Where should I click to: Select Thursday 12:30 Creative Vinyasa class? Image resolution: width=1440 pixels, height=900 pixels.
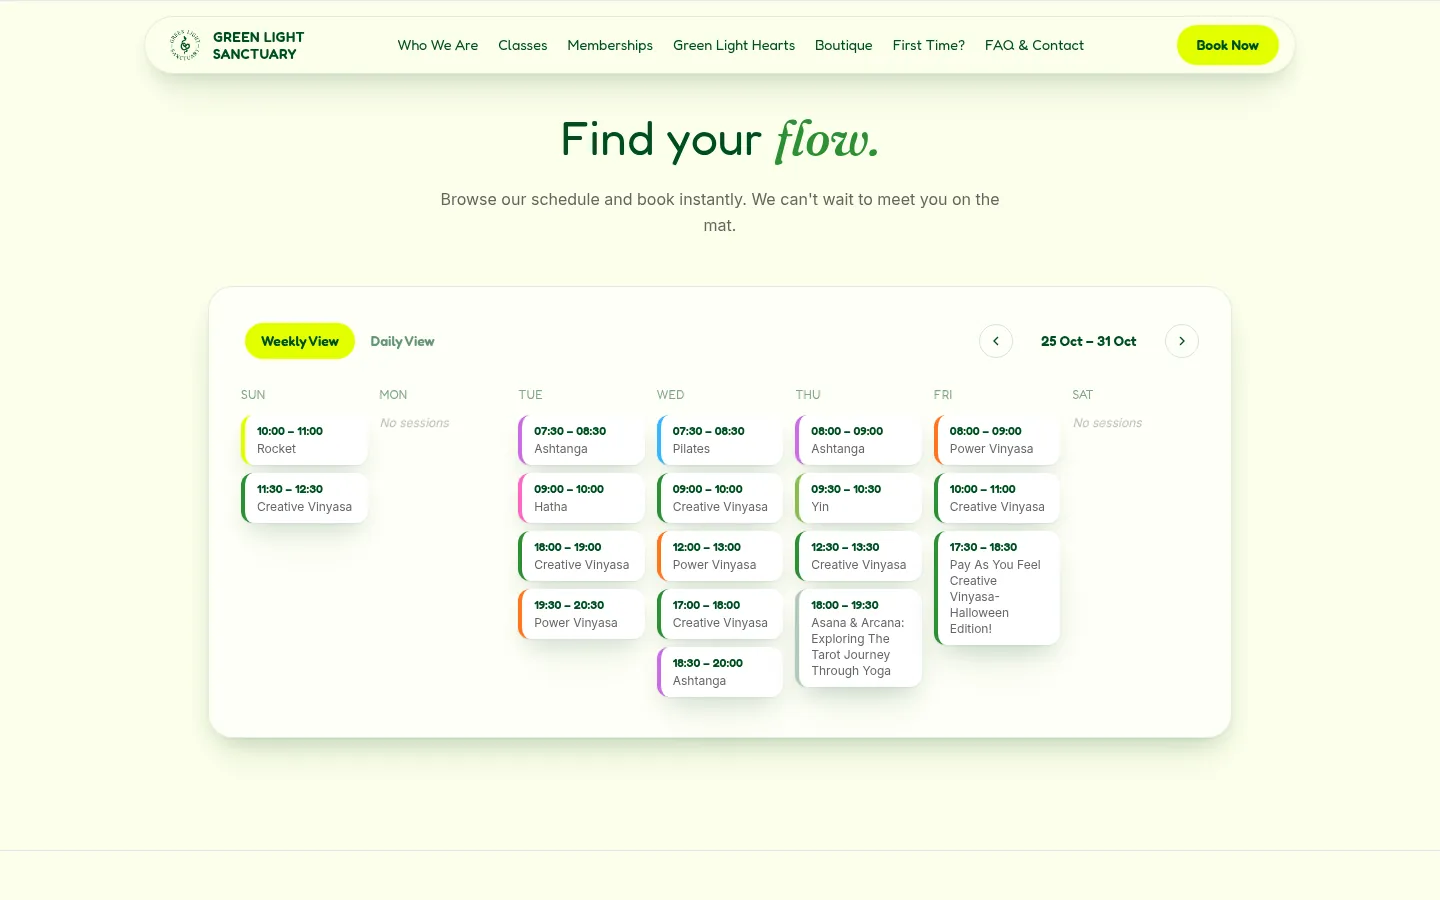pyautogui.click(x=858, y=556)
